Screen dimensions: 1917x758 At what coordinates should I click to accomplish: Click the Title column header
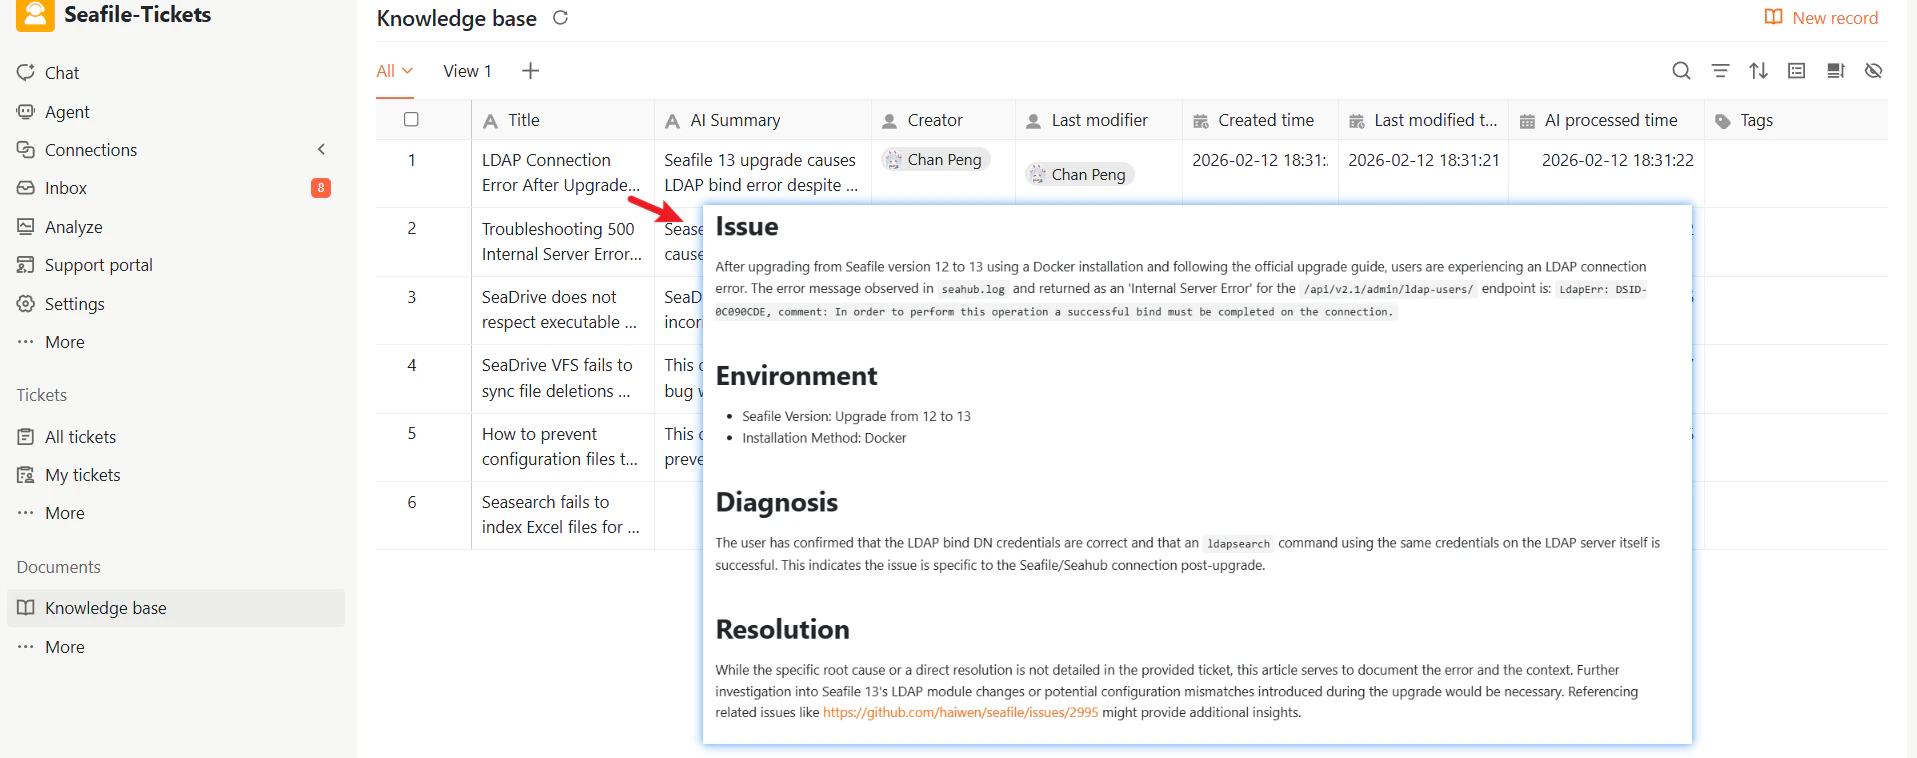coord(563,120)
